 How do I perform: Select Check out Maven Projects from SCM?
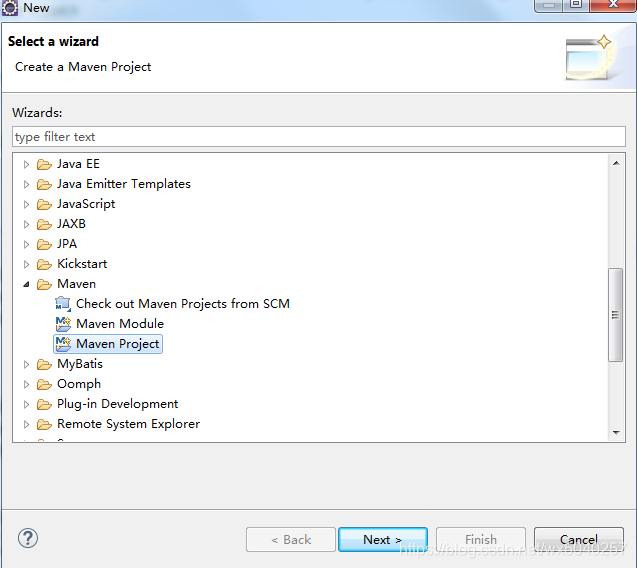pyautogui.click(x=183, y=304)
